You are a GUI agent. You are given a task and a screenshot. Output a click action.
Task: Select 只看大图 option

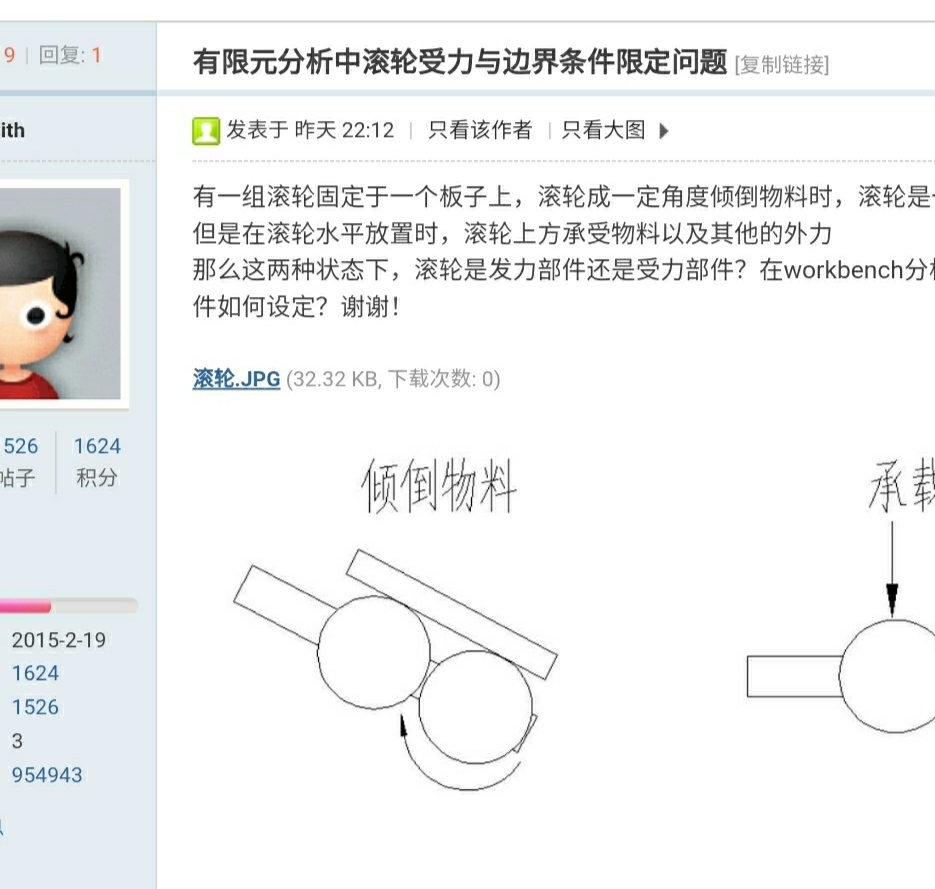pyautogui.click(x=603, y=130)
